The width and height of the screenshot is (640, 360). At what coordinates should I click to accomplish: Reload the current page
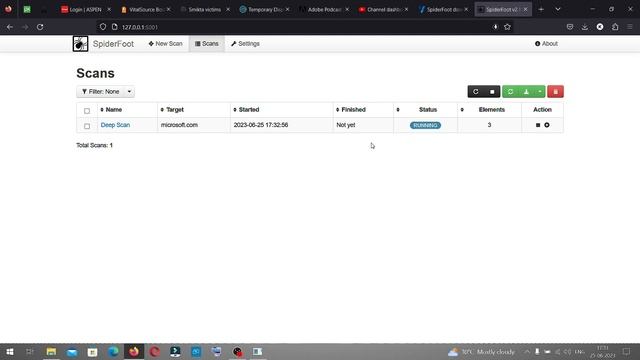coord(40,27)
